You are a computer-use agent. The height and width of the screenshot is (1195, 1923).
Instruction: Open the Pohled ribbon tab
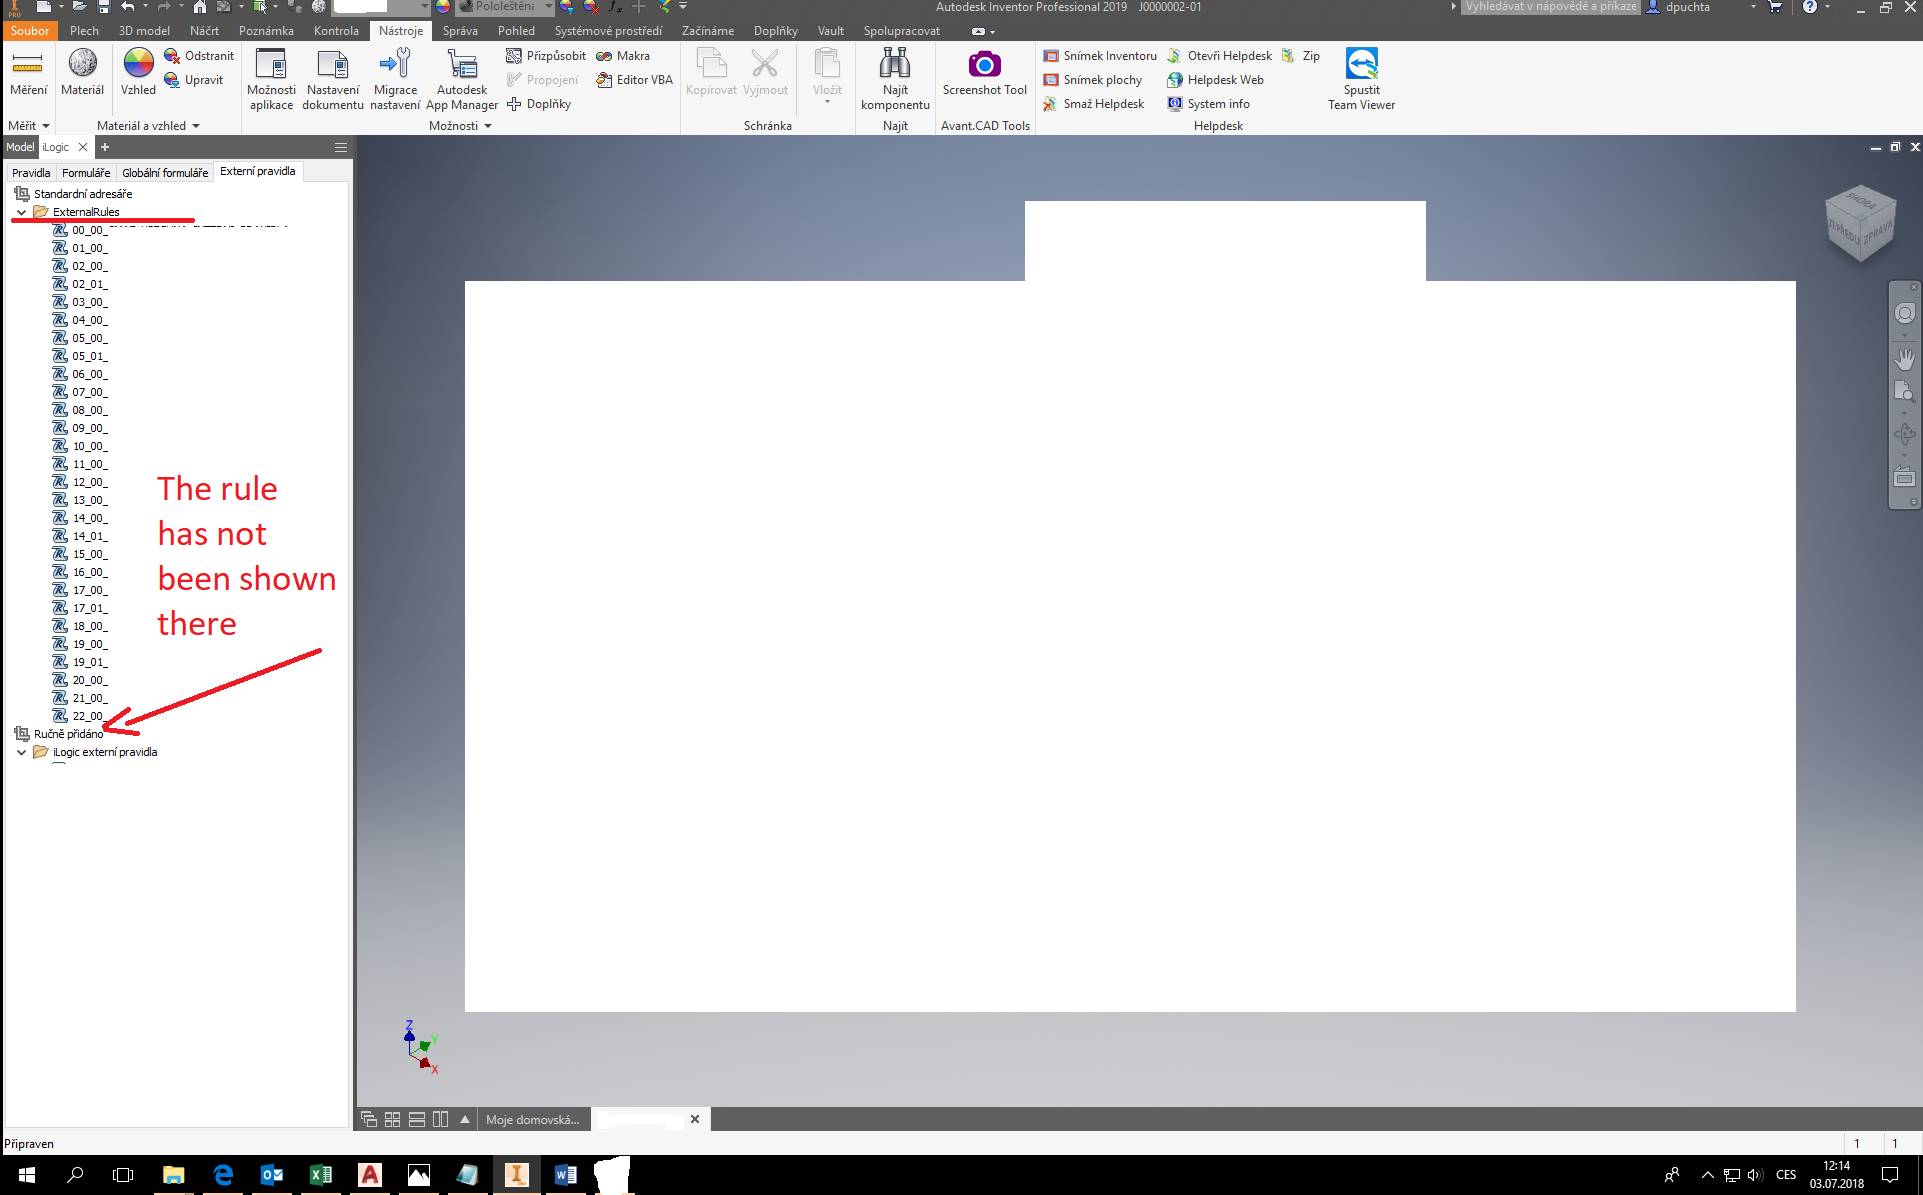coord(516,31)
